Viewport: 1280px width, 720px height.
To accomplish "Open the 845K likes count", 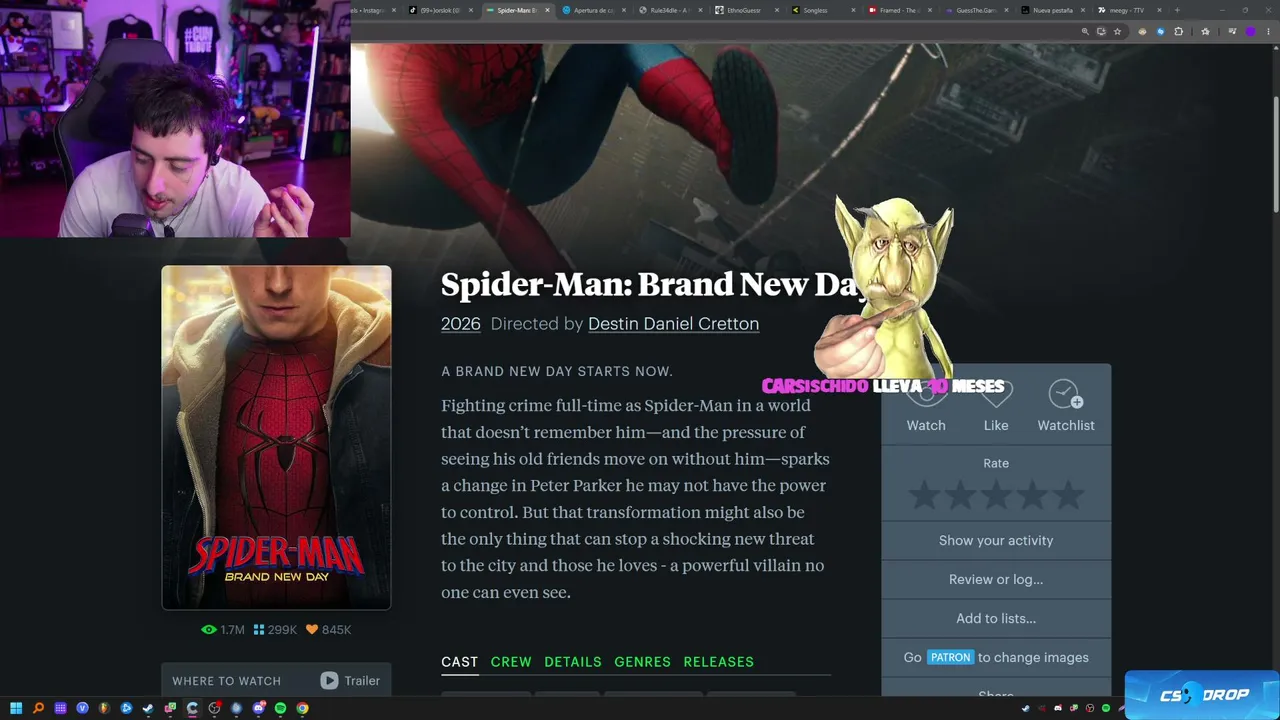I will click(328, 630).
